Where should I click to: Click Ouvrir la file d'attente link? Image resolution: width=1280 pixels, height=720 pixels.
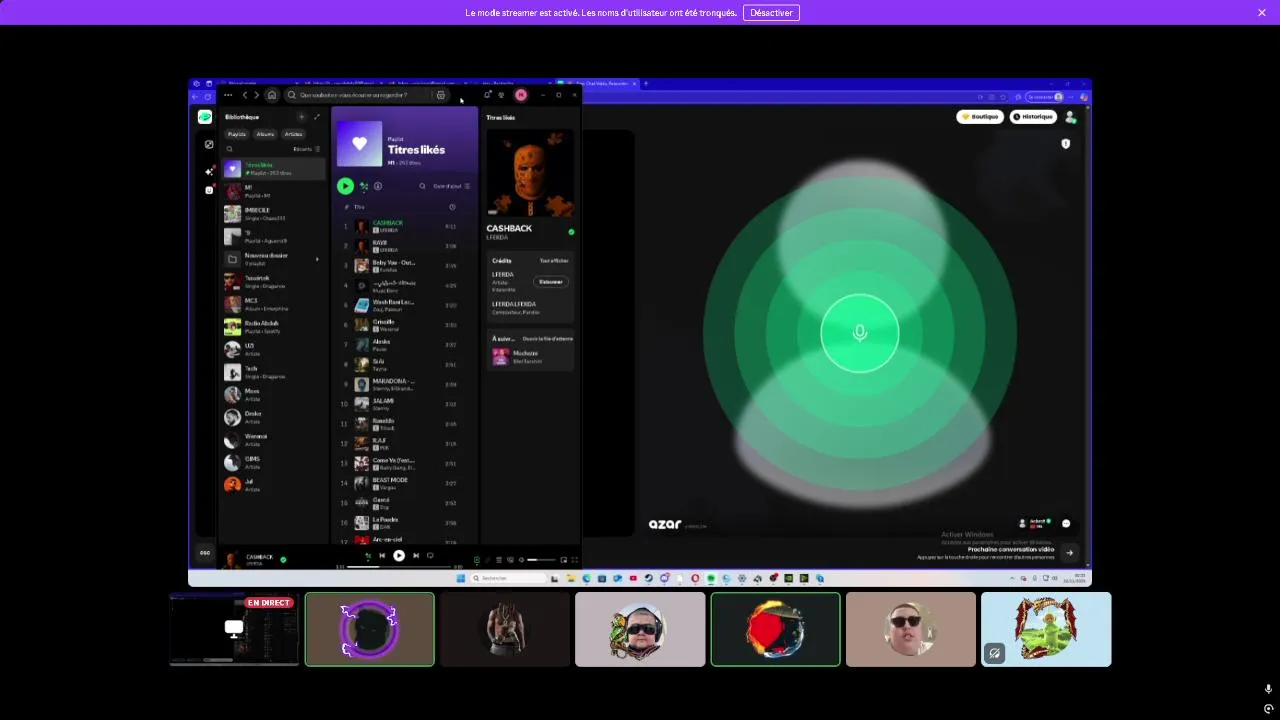pos(548,339)
